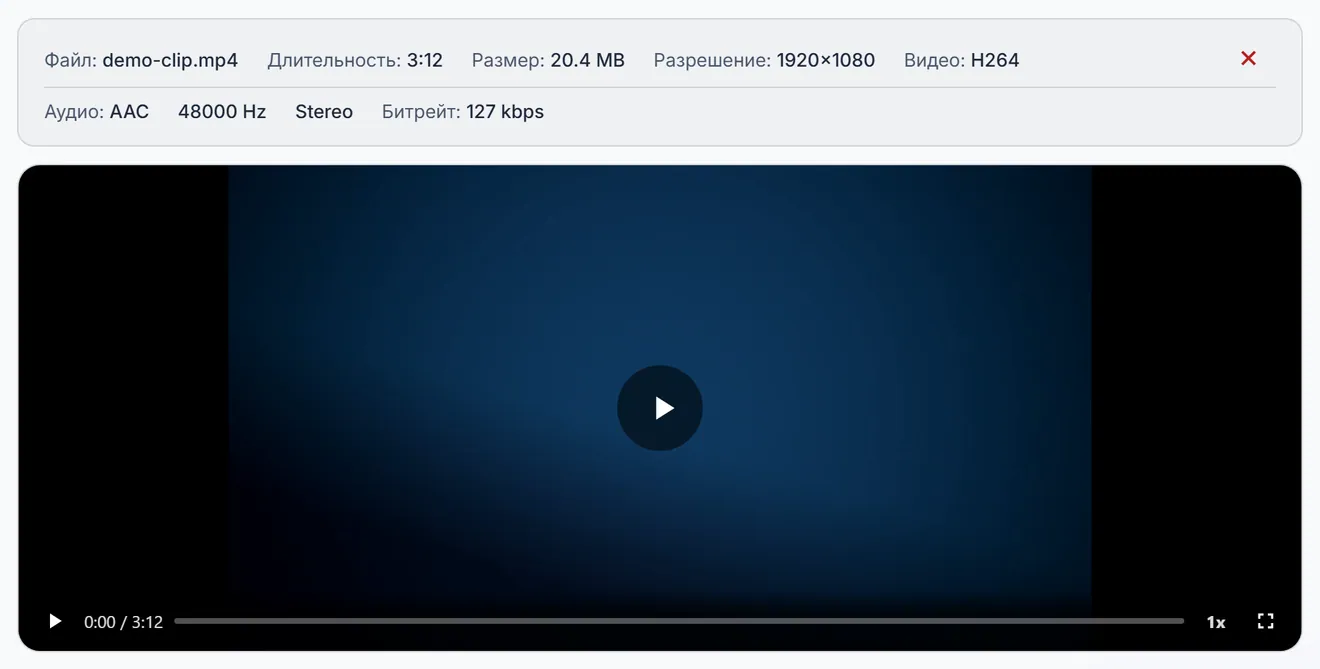Viewport: 1320px width, 669px height.
Task: Click the video codec value H264
Action: 995,60
